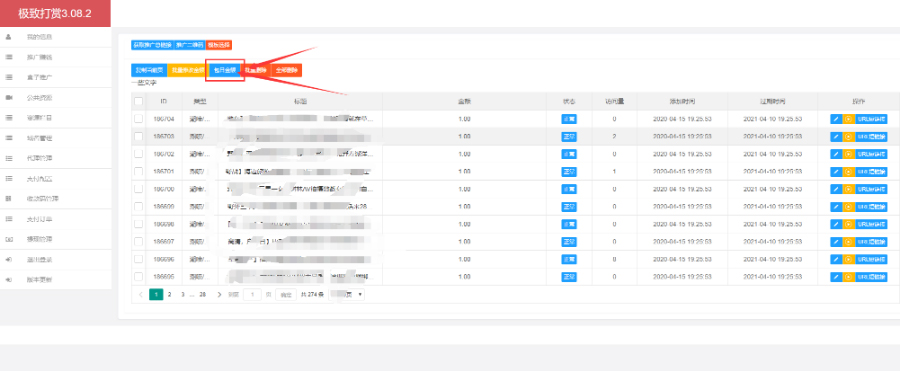Viewport: 900px width, 371px height.
Task: Click the blue status badge for row 186702
Action: pos(569,154)
